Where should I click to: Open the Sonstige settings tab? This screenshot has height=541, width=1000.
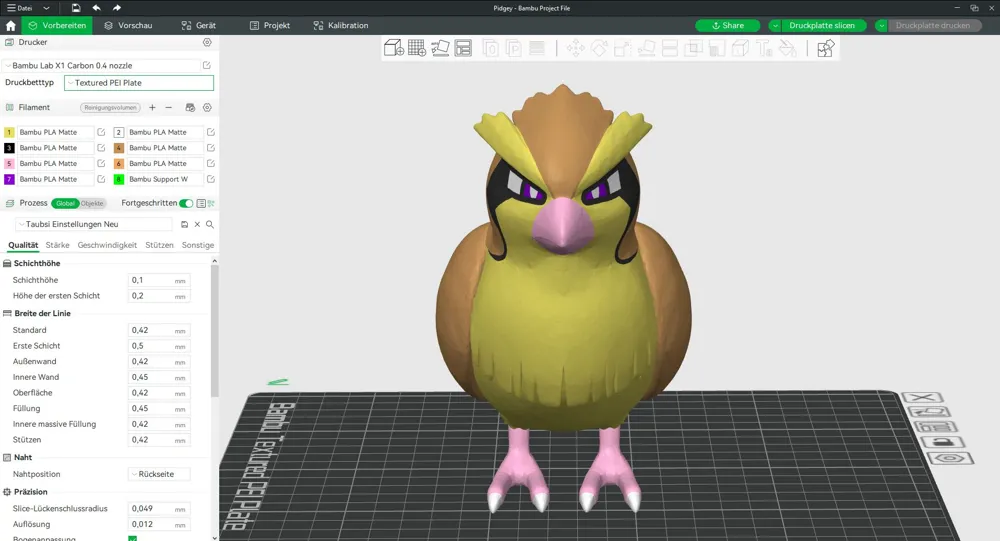[198, 245]
